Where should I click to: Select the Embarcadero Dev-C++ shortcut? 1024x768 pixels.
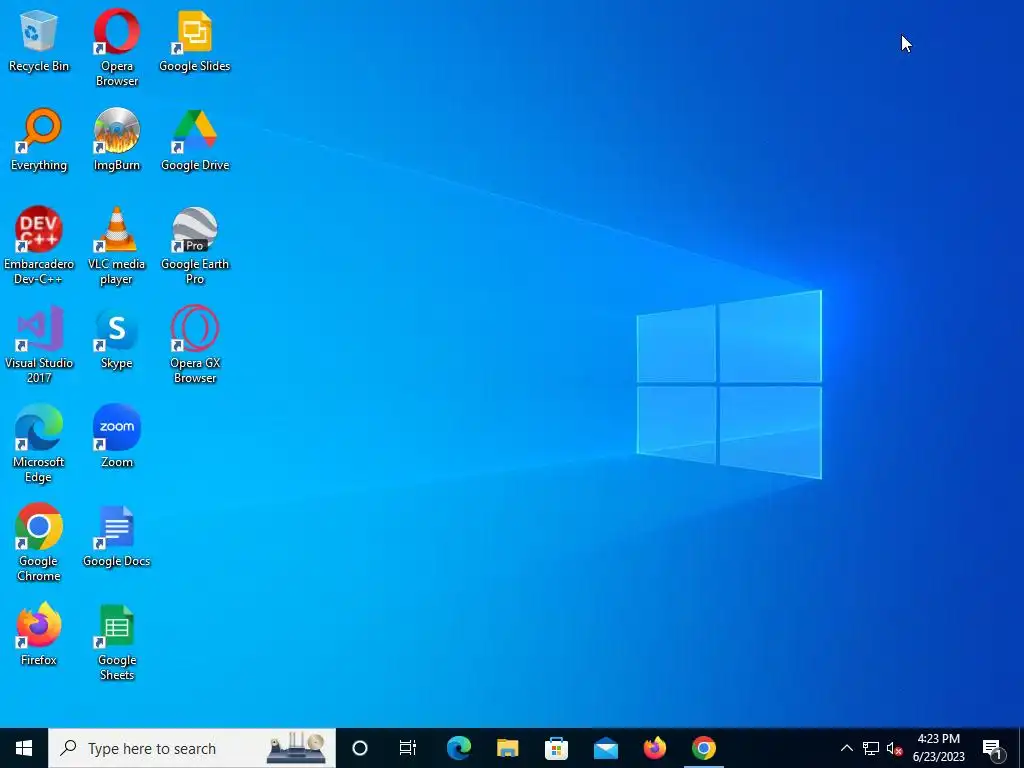39,246
